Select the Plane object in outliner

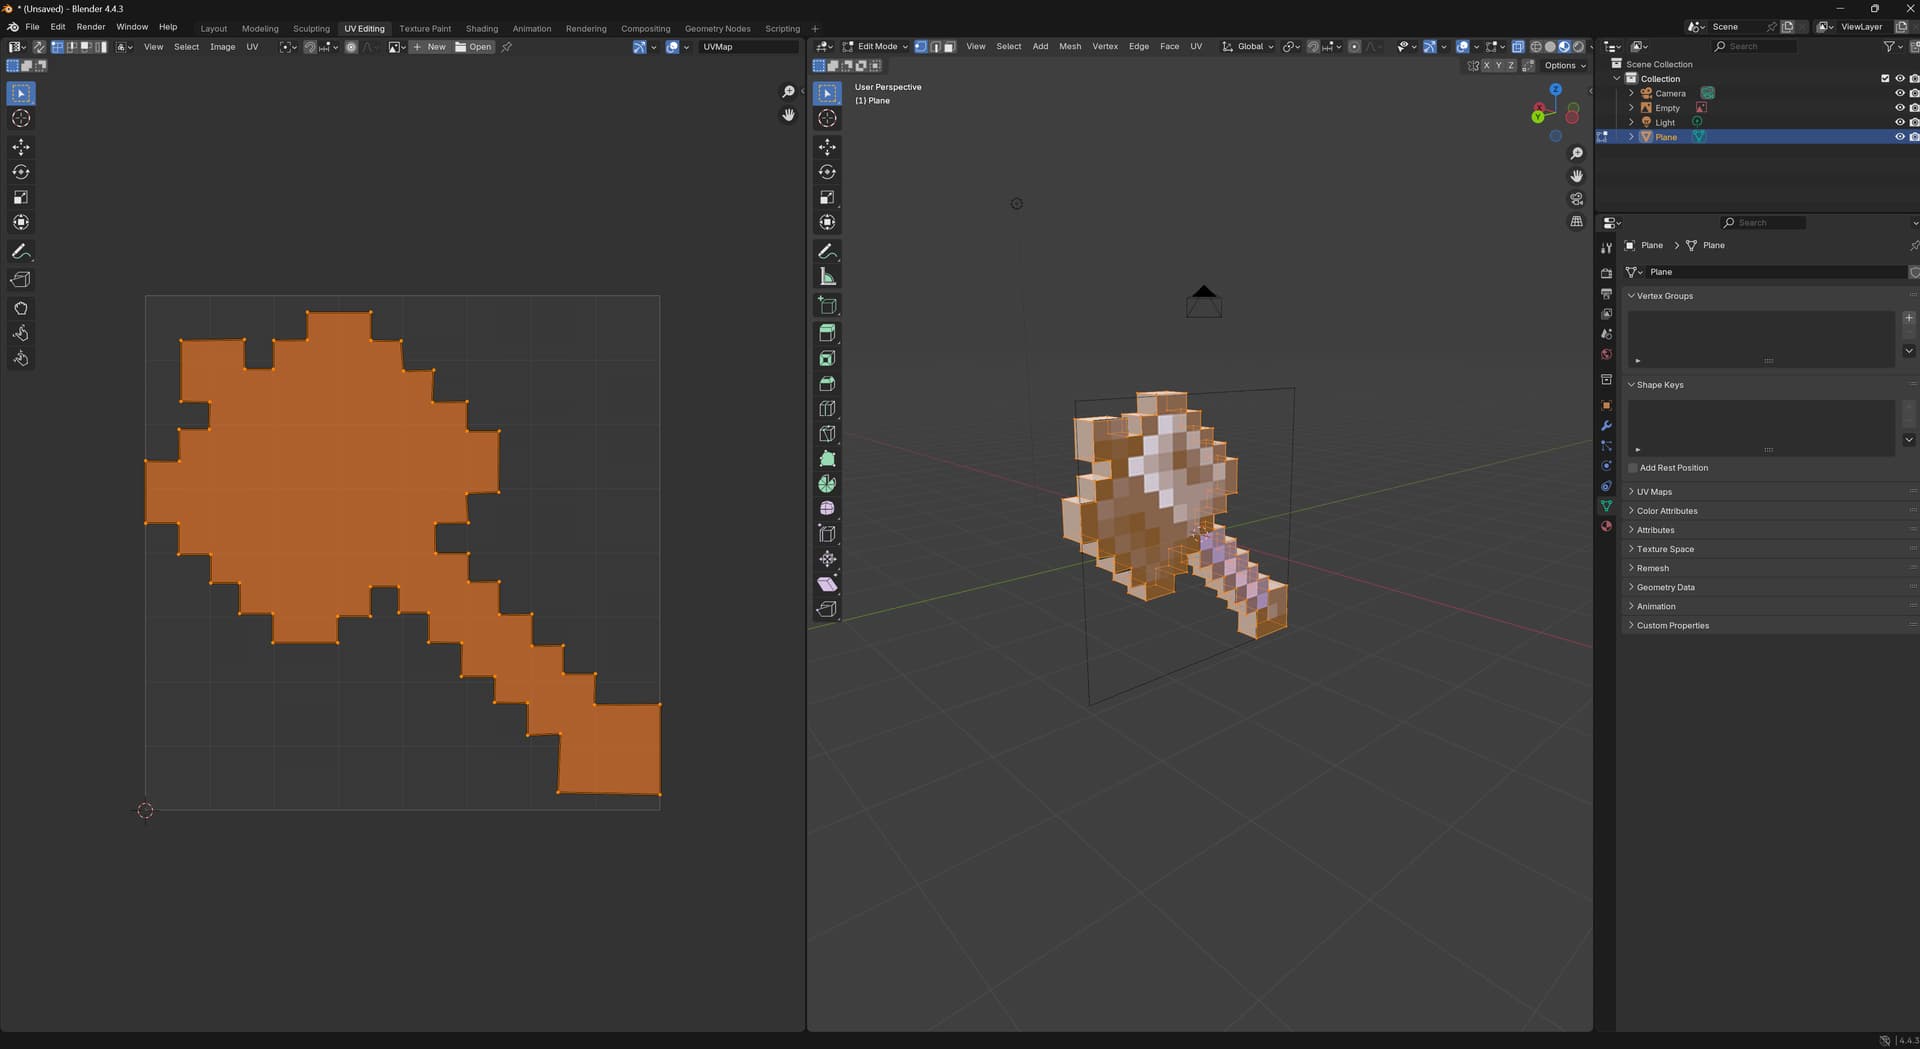click(x=1666, y=137)
